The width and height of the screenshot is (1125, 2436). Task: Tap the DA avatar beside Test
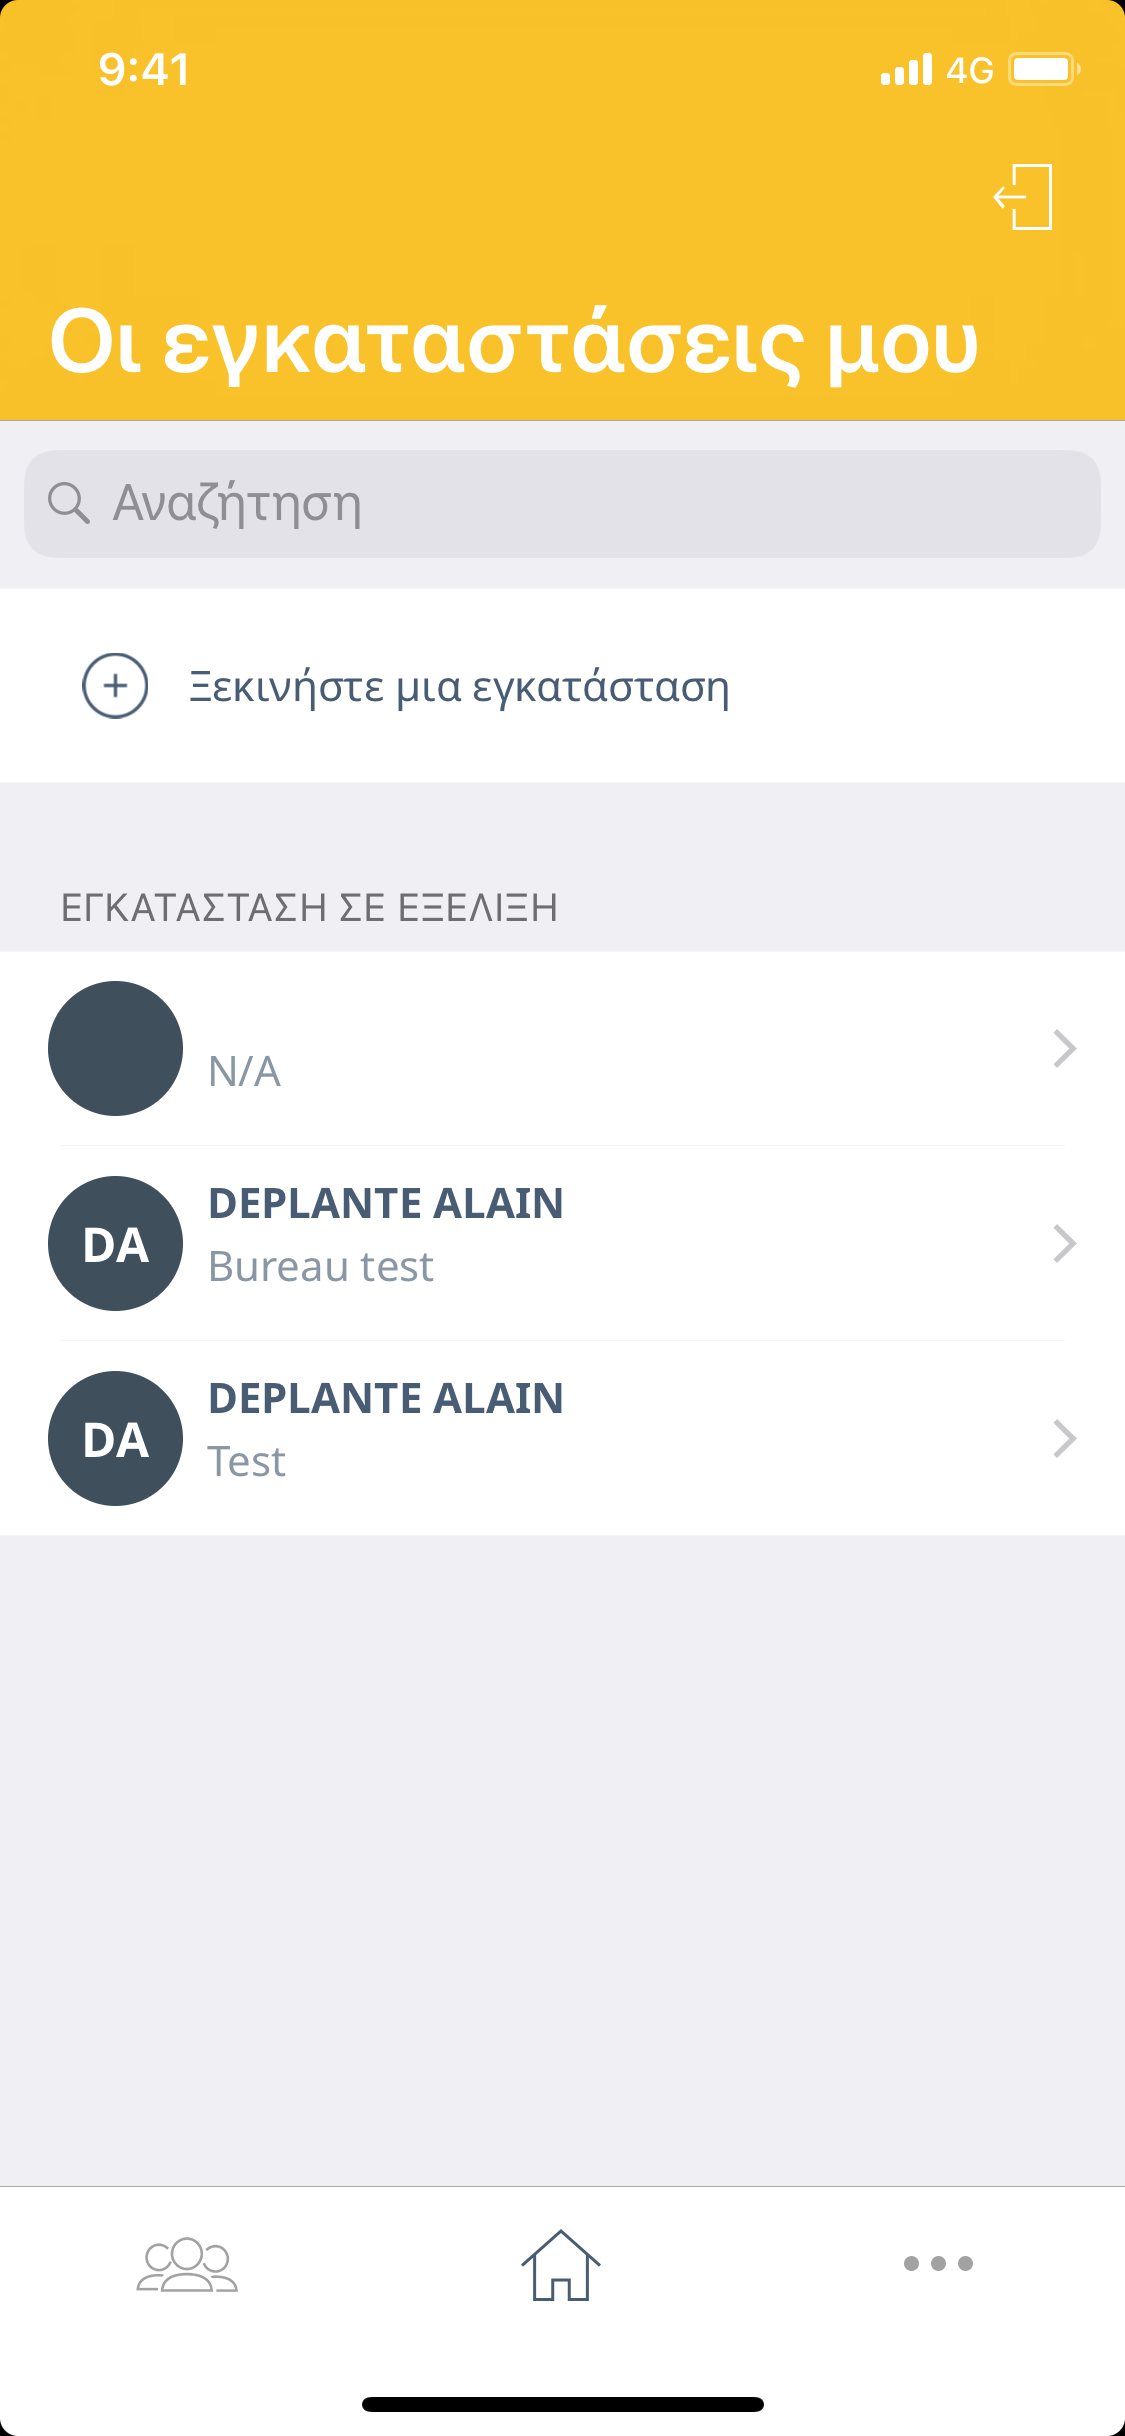pyautogui.click(x=116, y=1438)
